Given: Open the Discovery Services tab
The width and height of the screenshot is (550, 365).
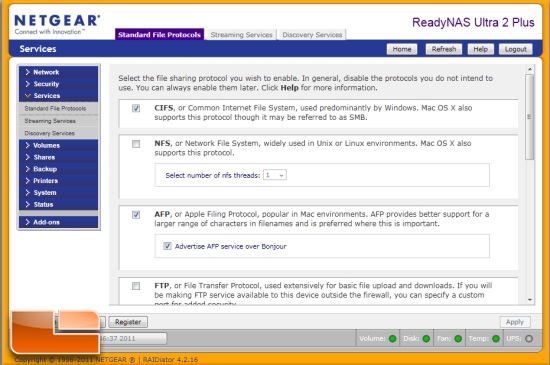Looking at the screenshot, I should [312, 35].
